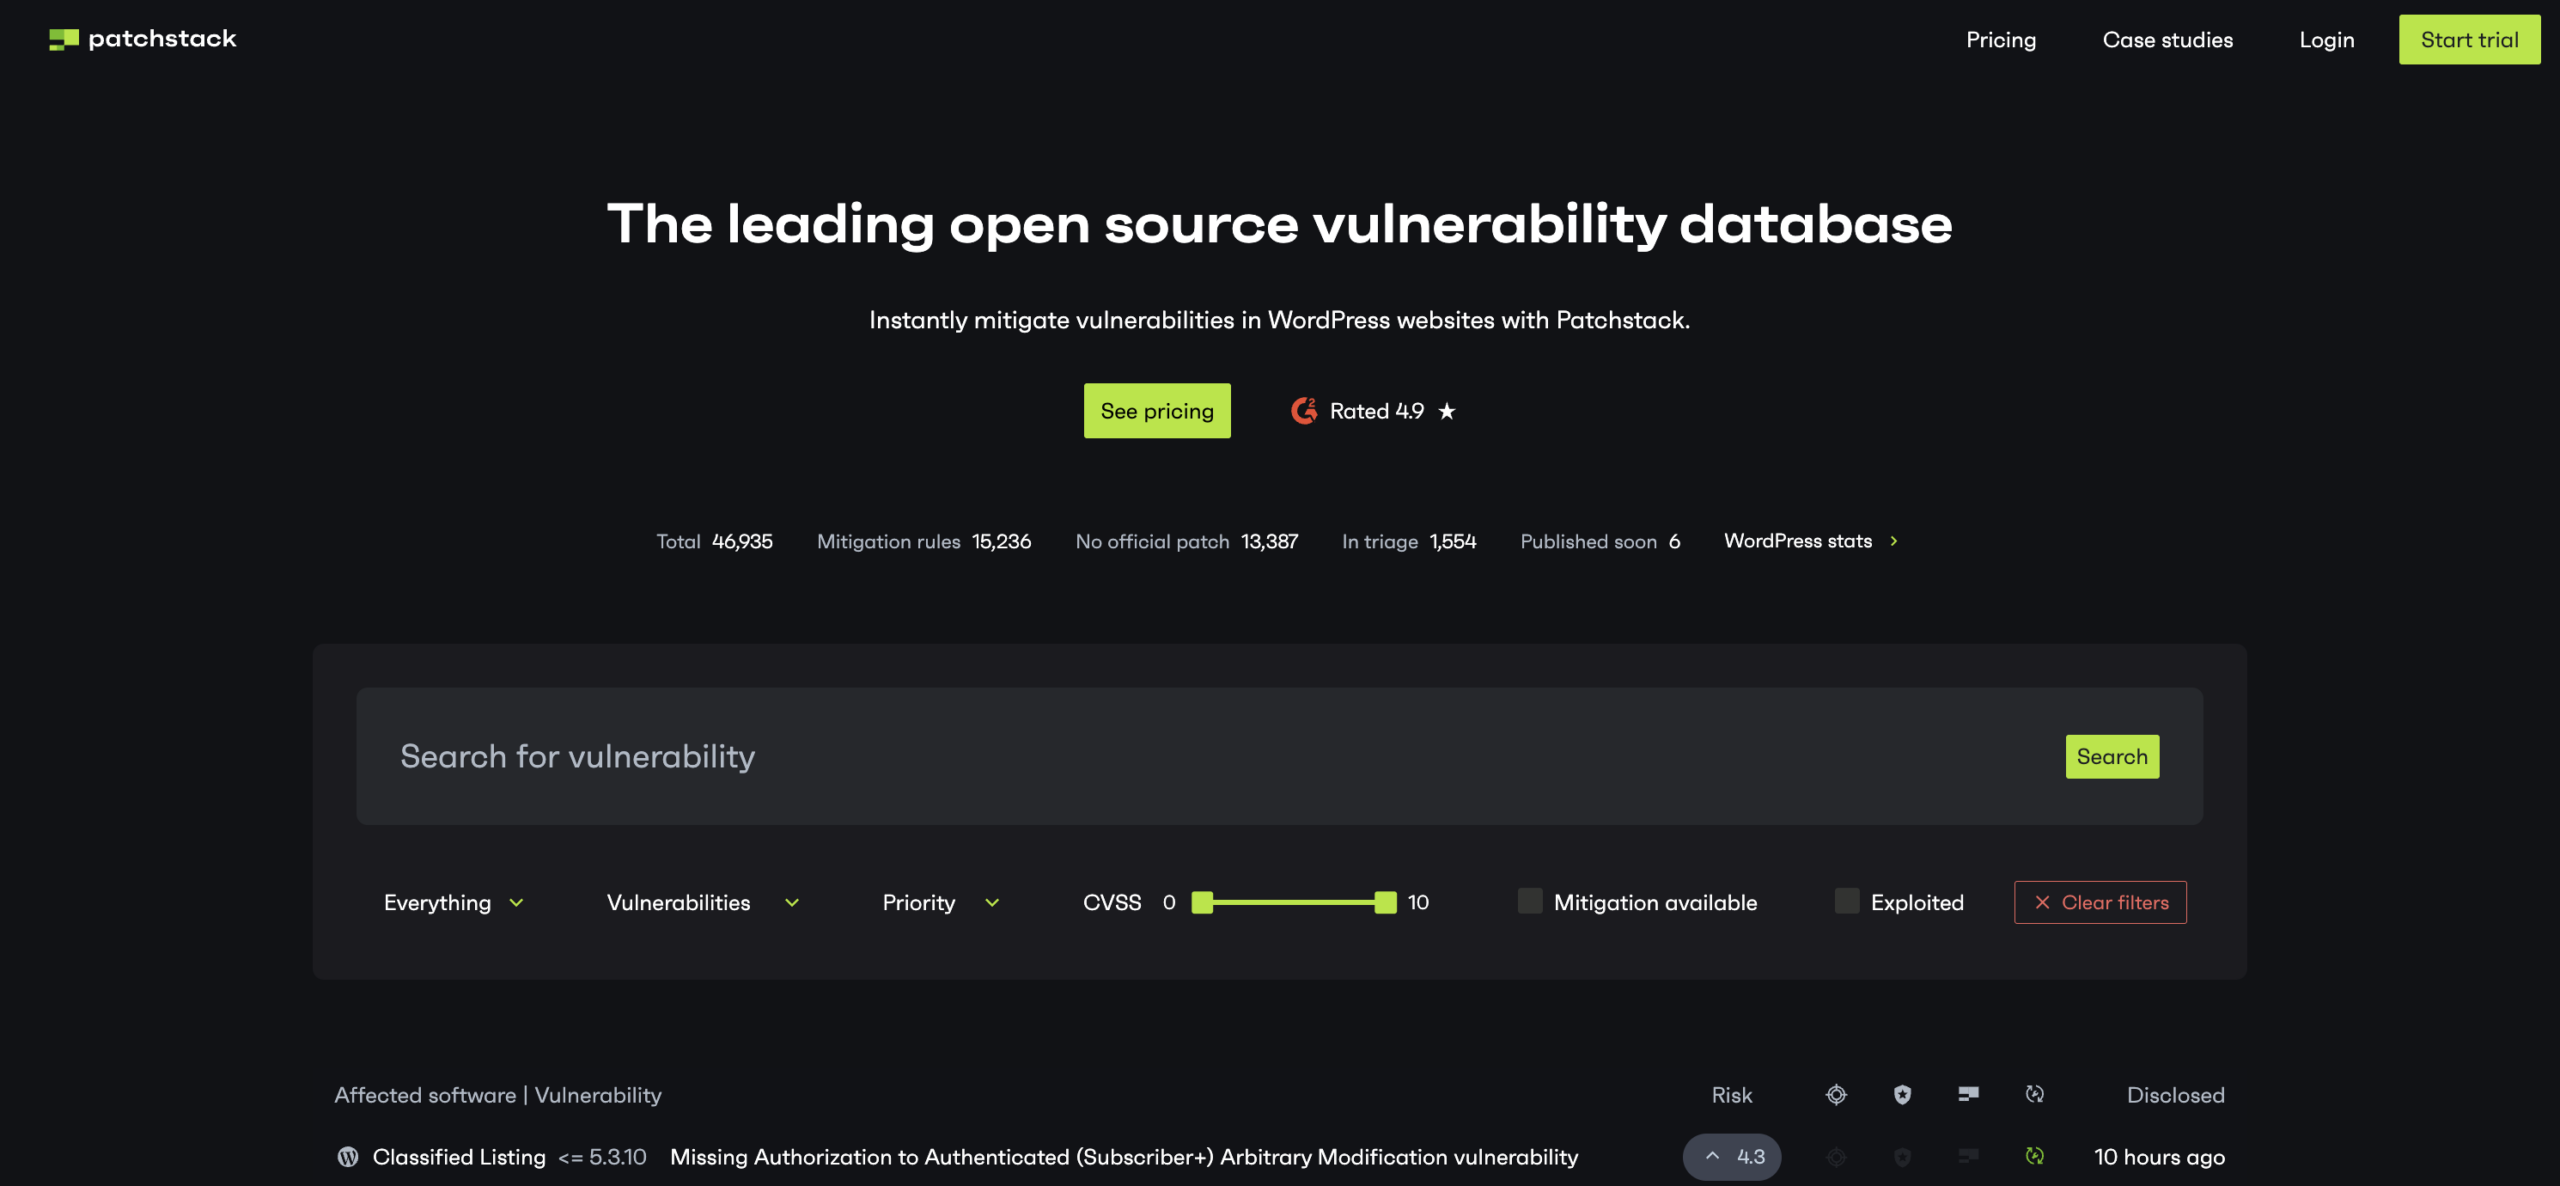
Task: Open the Everything dropdown
Action: click(454, 902)
